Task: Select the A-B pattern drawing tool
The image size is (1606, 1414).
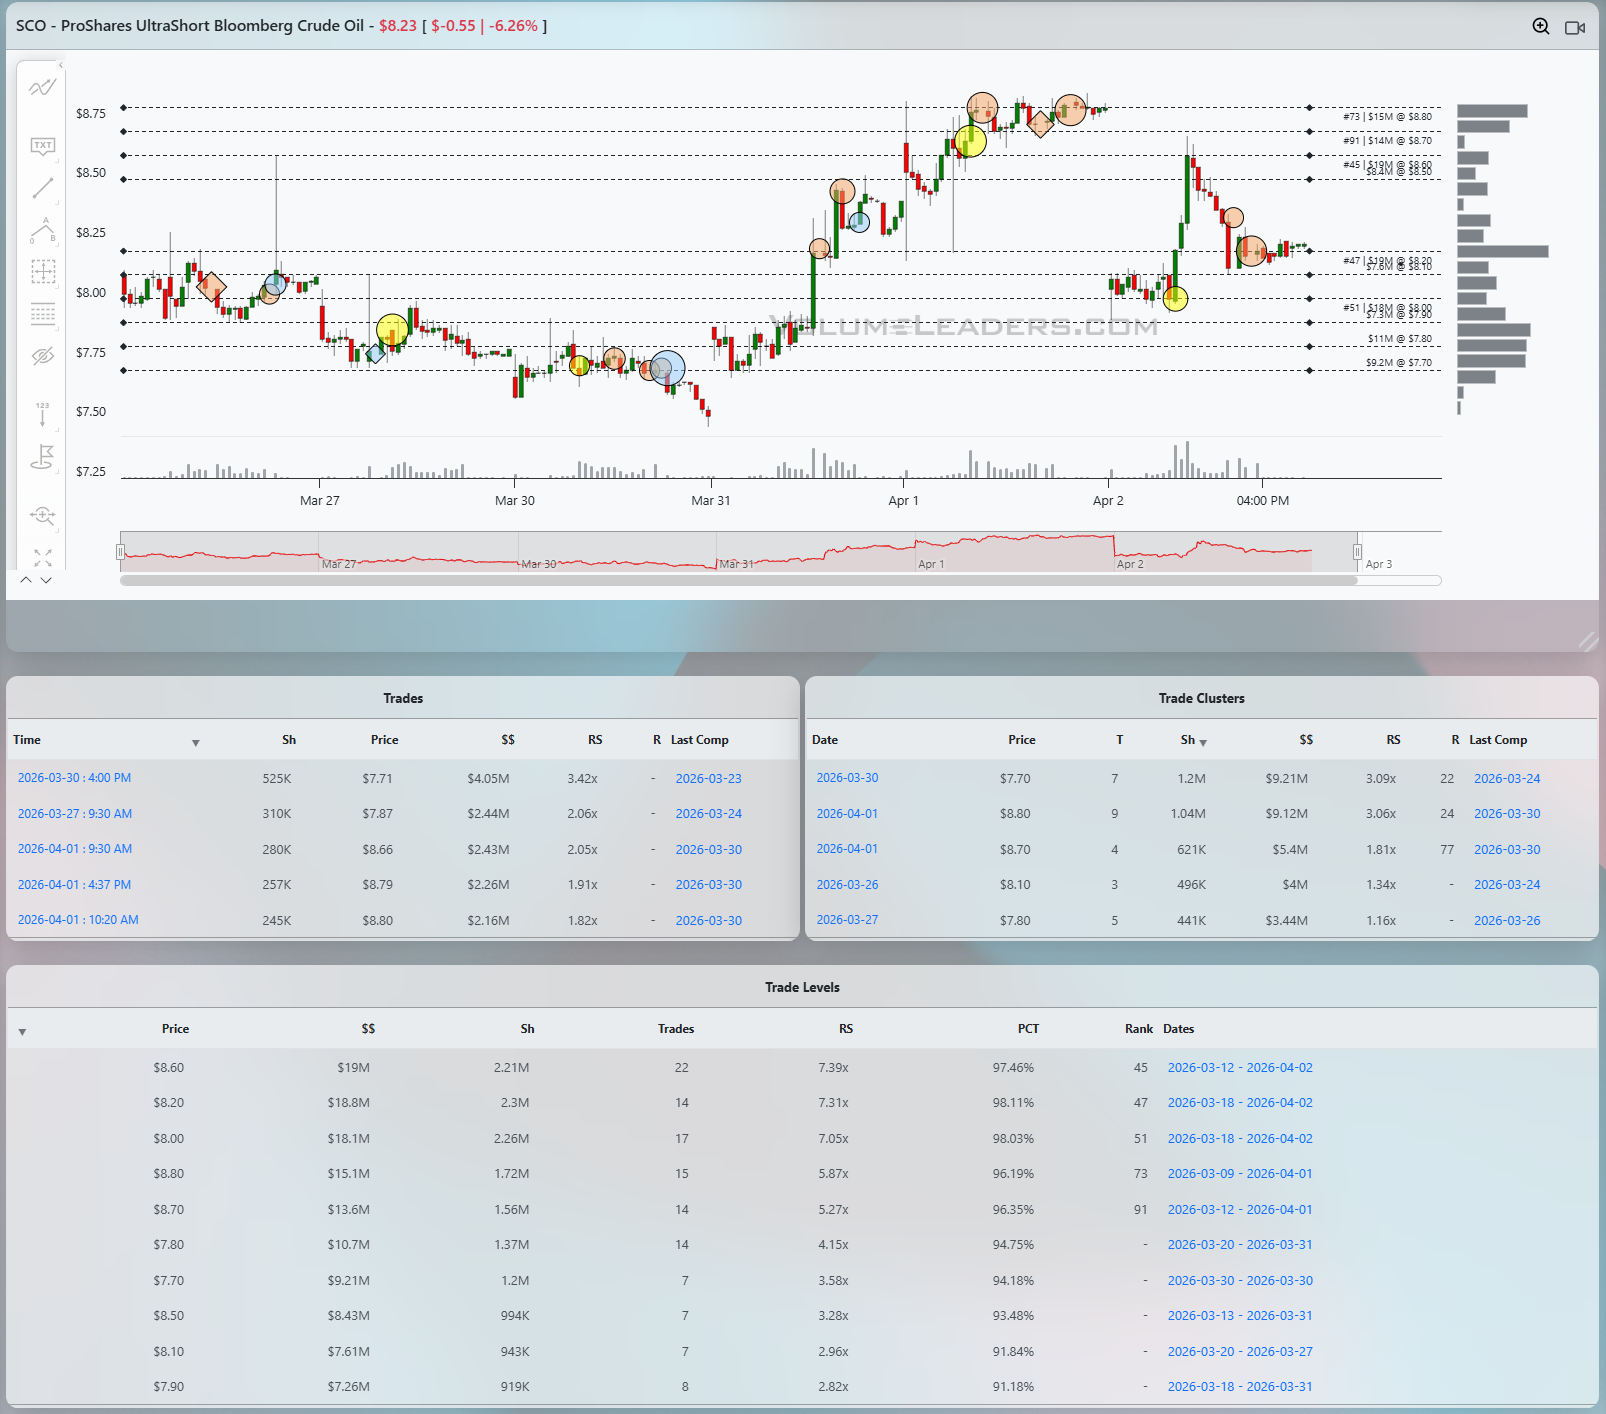Action: coord(43,230)
